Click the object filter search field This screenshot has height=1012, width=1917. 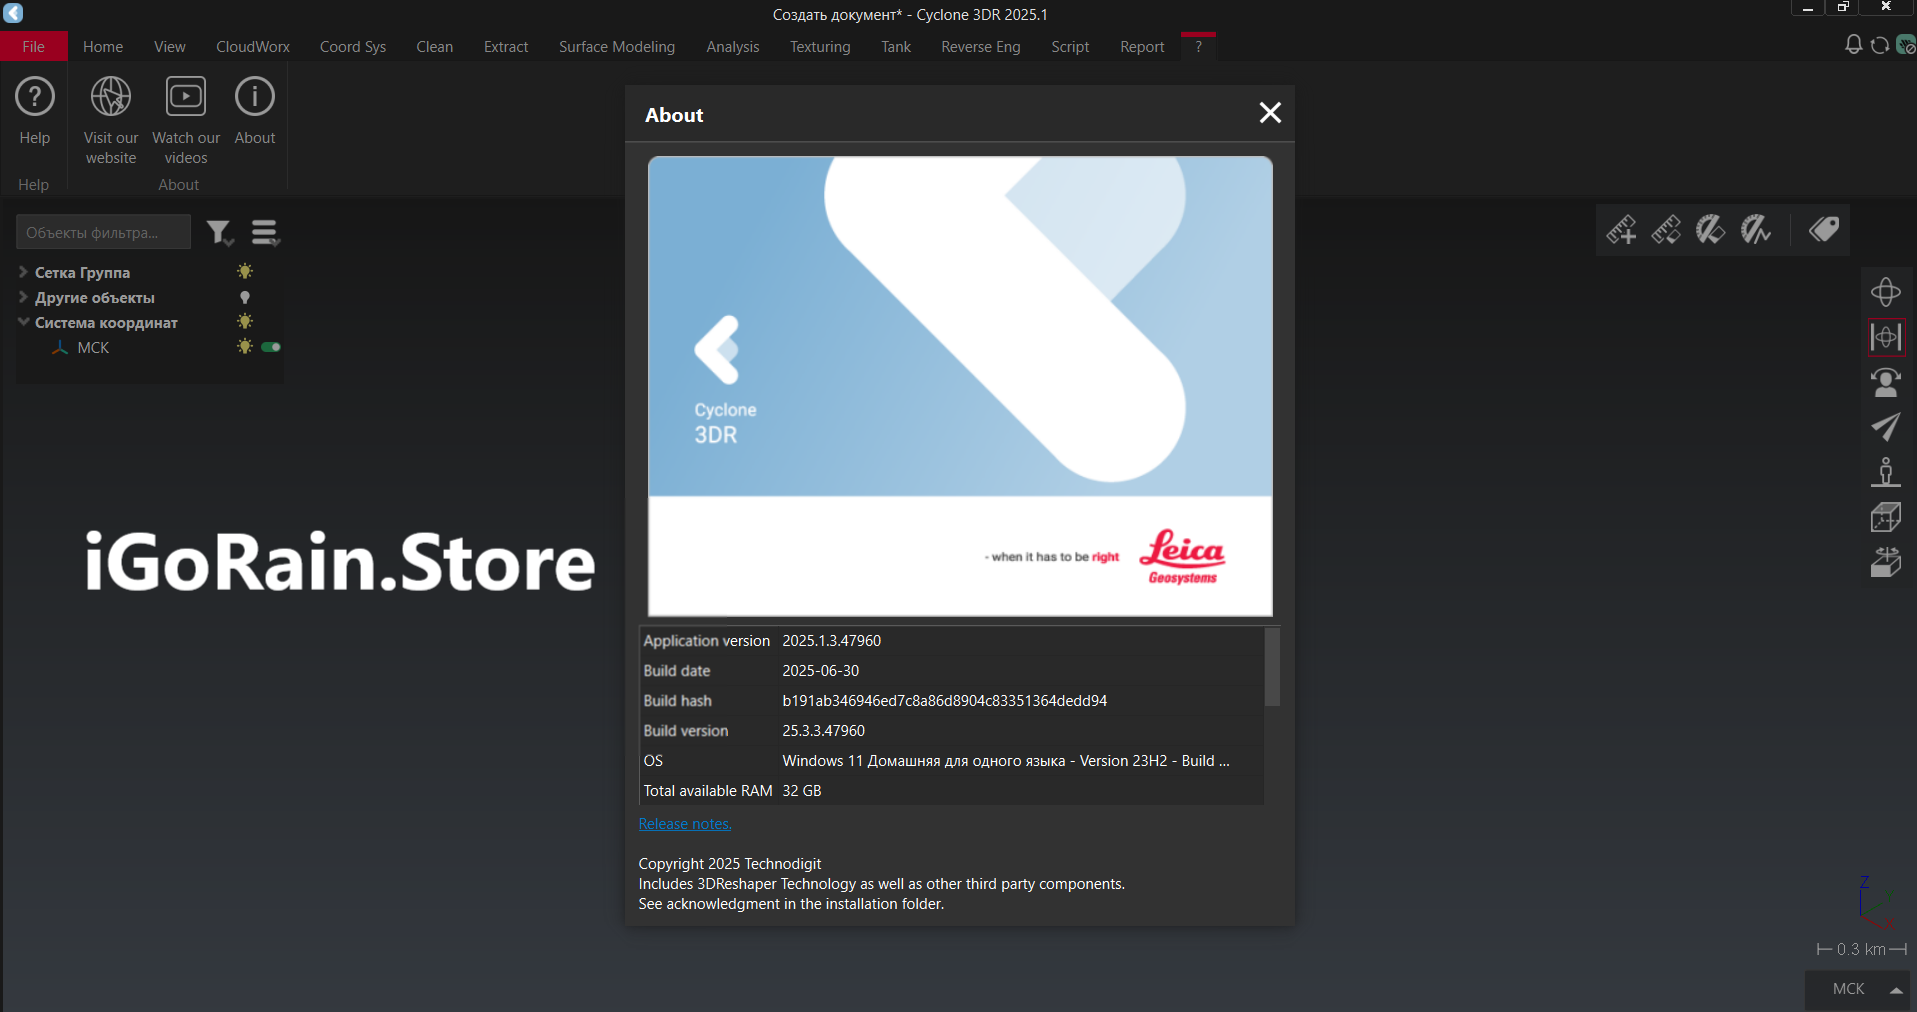click(x=103, y=233)
